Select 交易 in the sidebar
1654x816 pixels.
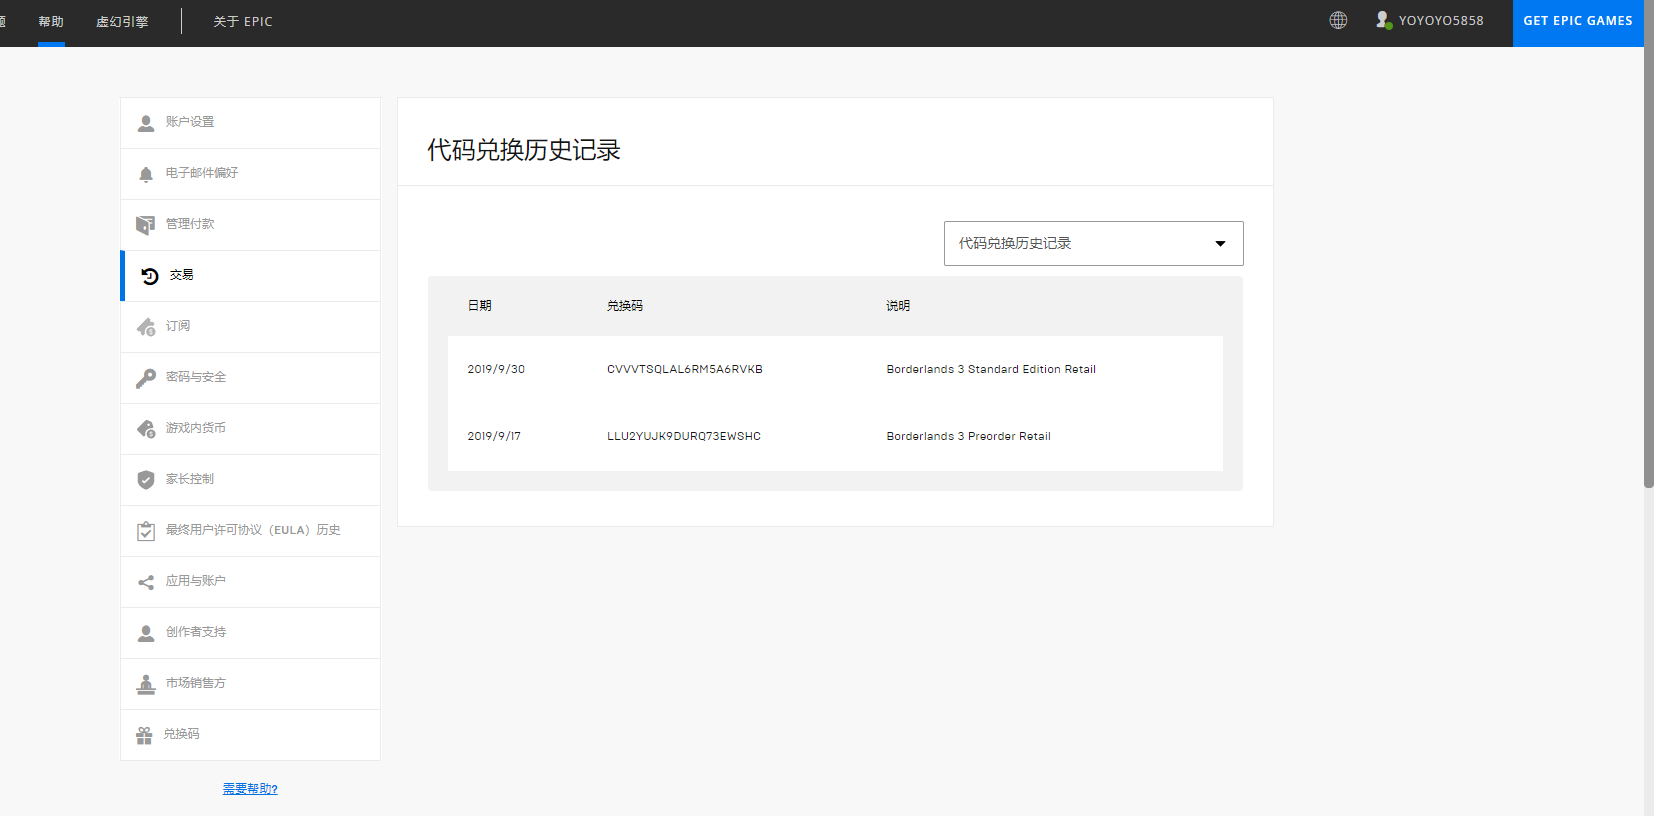(250, 276)
